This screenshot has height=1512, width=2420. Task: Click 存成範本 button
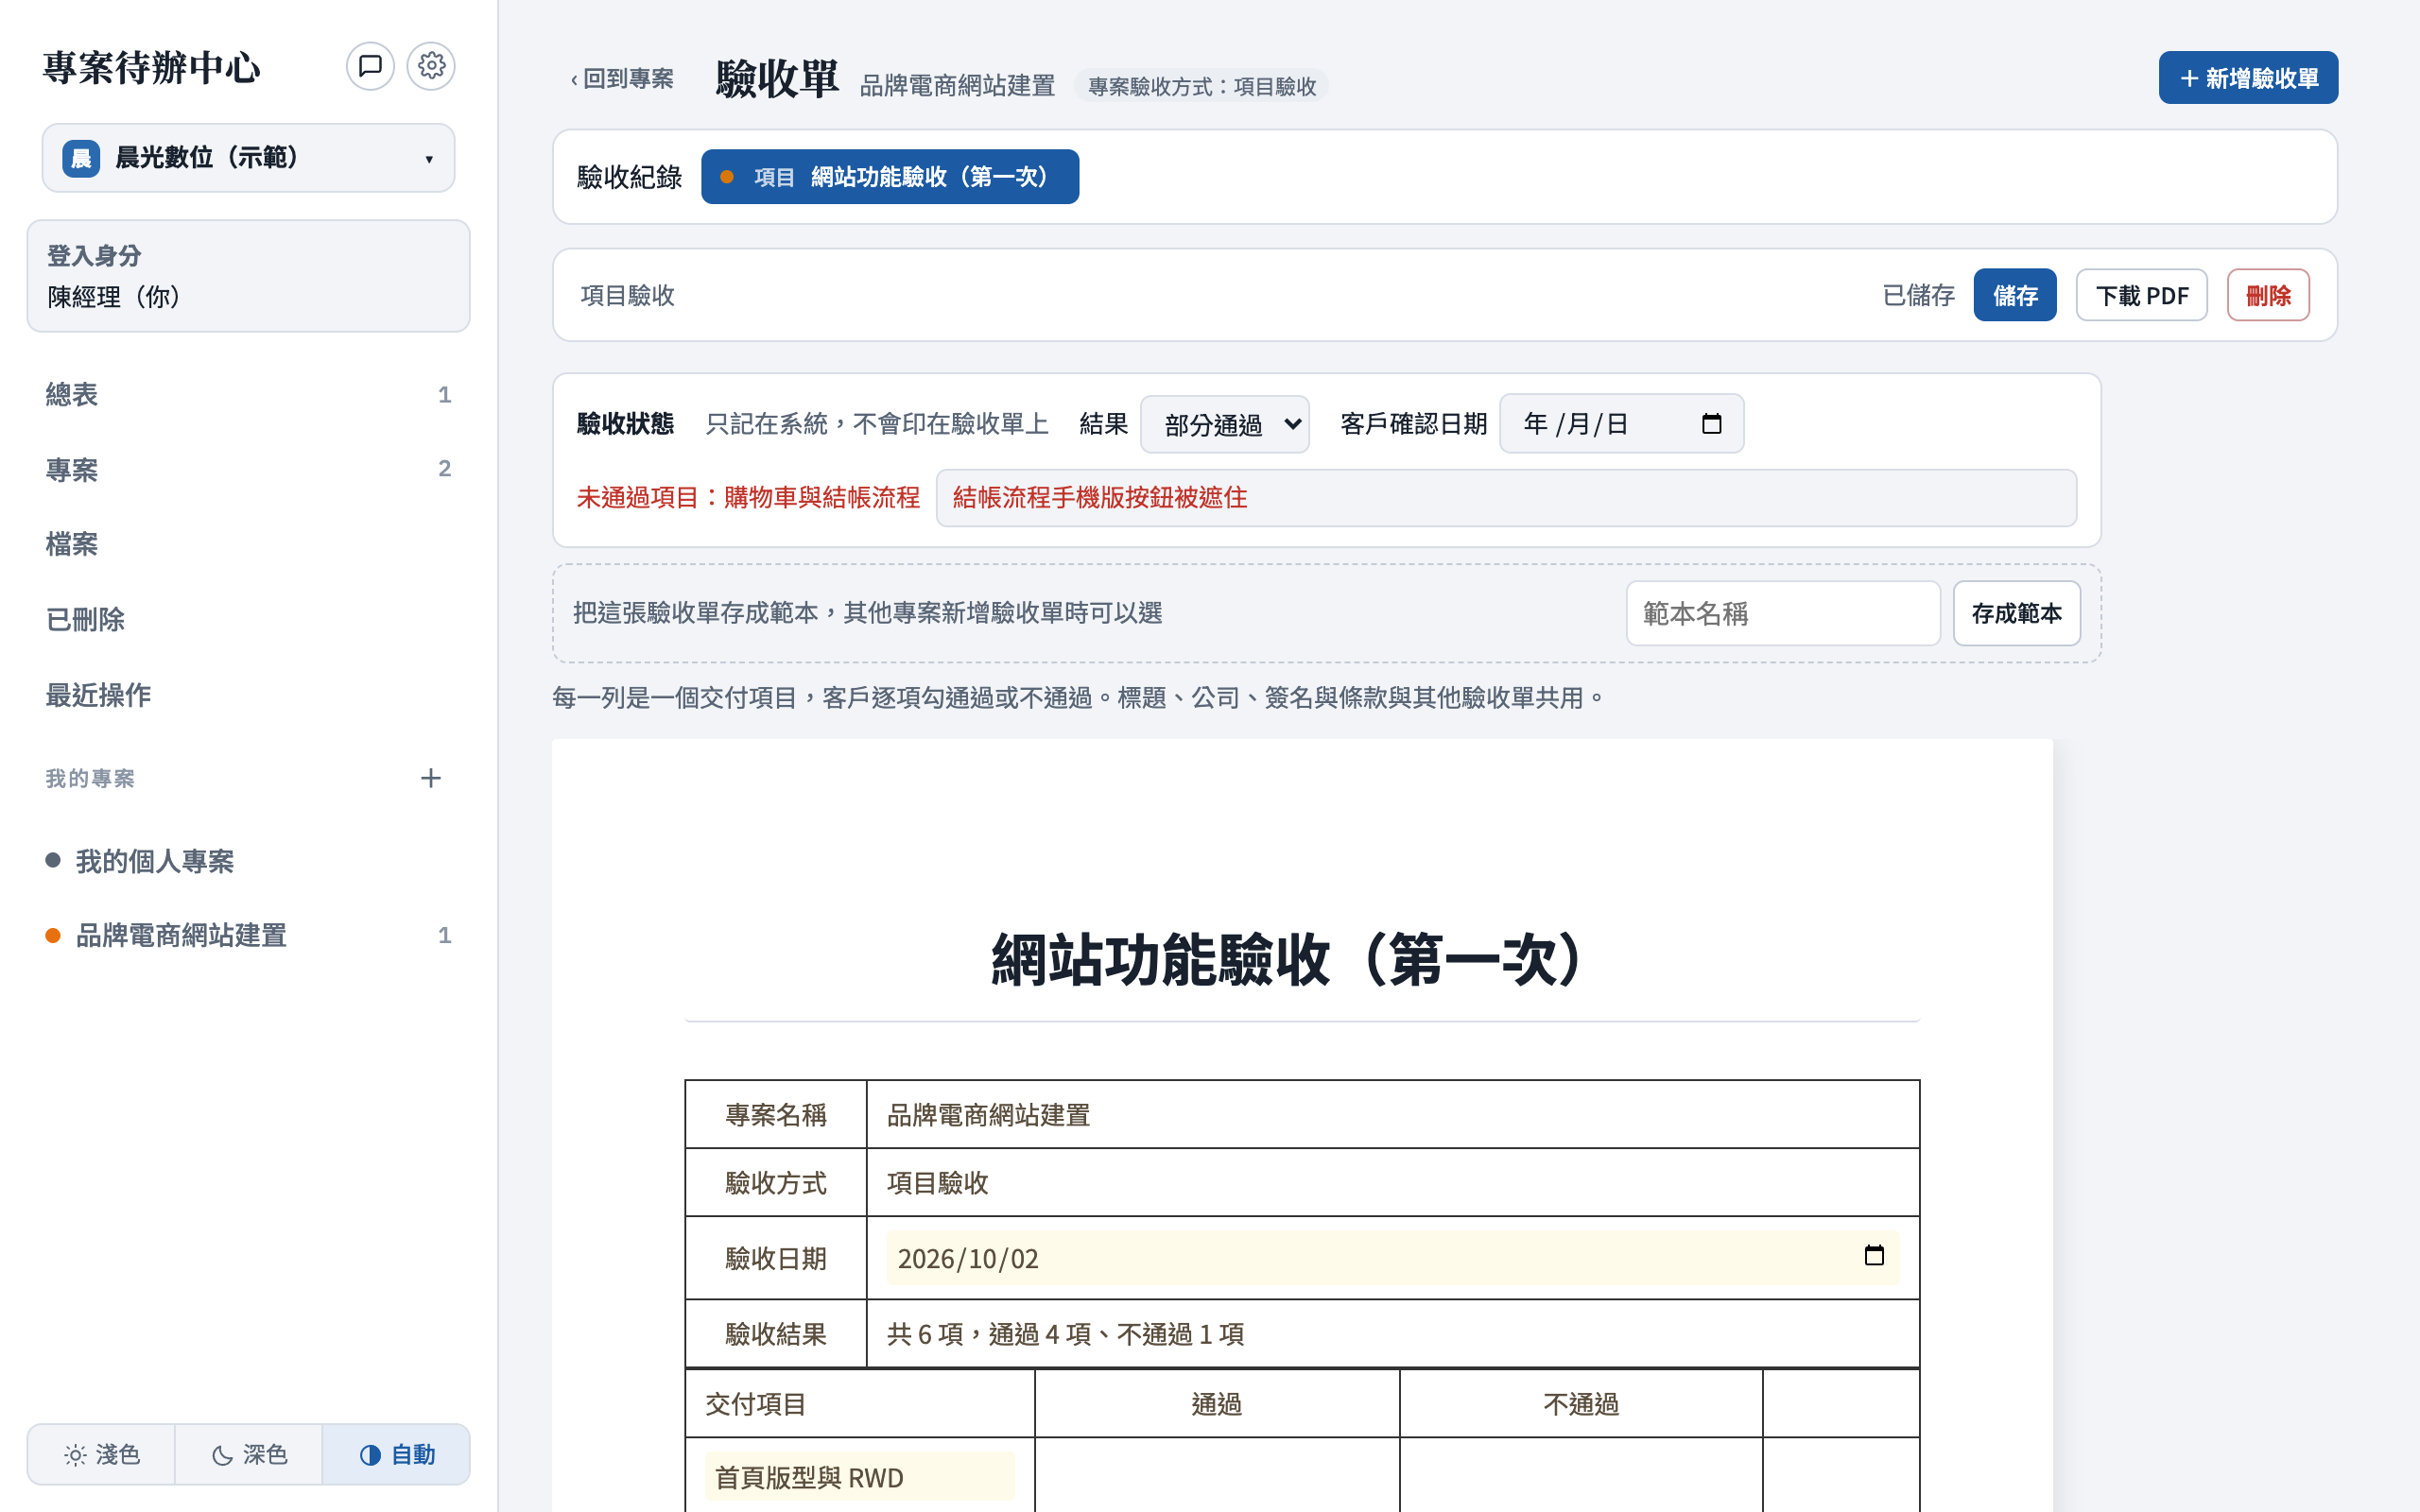[2016, 613]
